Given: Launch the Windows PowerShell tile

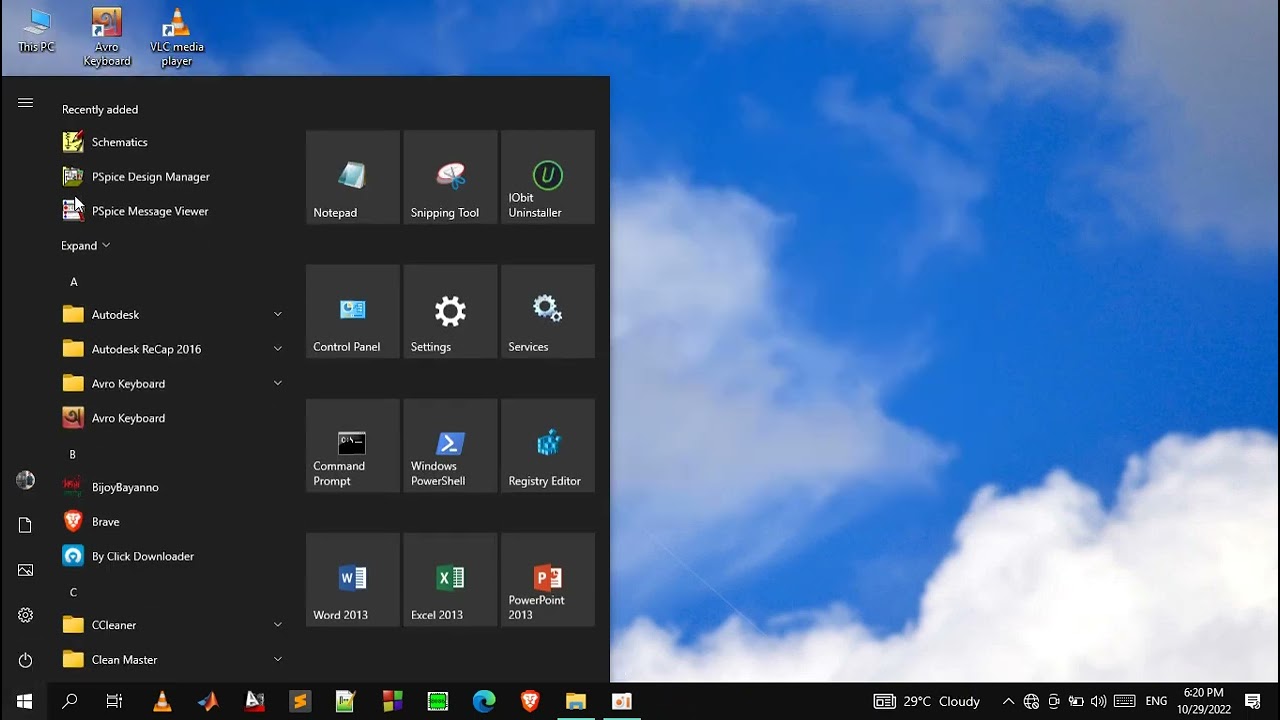Looking at the screenshot, I should click(x=450, y=445).
